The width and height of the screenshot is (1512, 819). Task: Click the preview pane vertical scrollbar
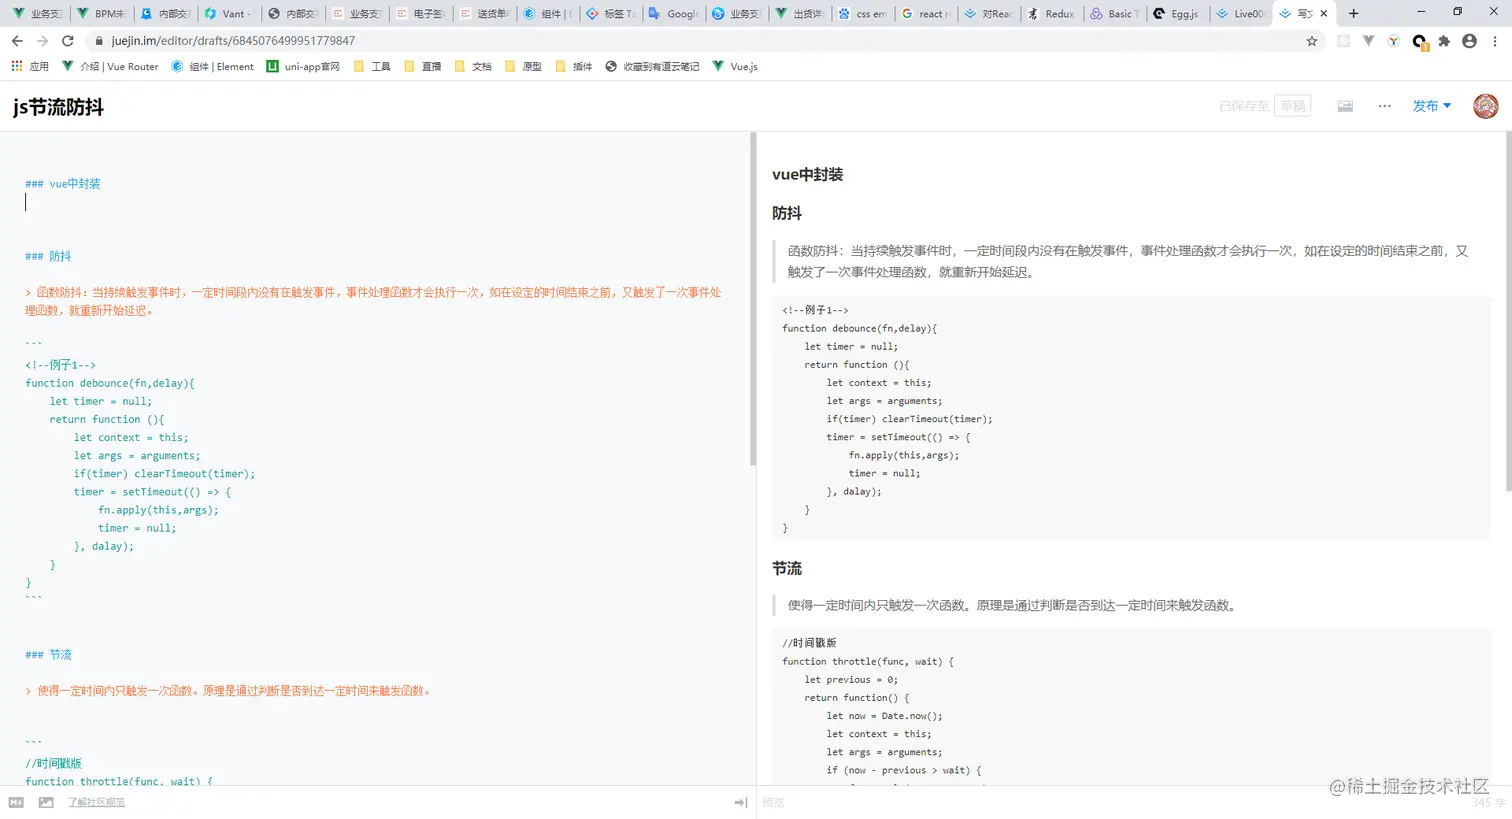1508,312
